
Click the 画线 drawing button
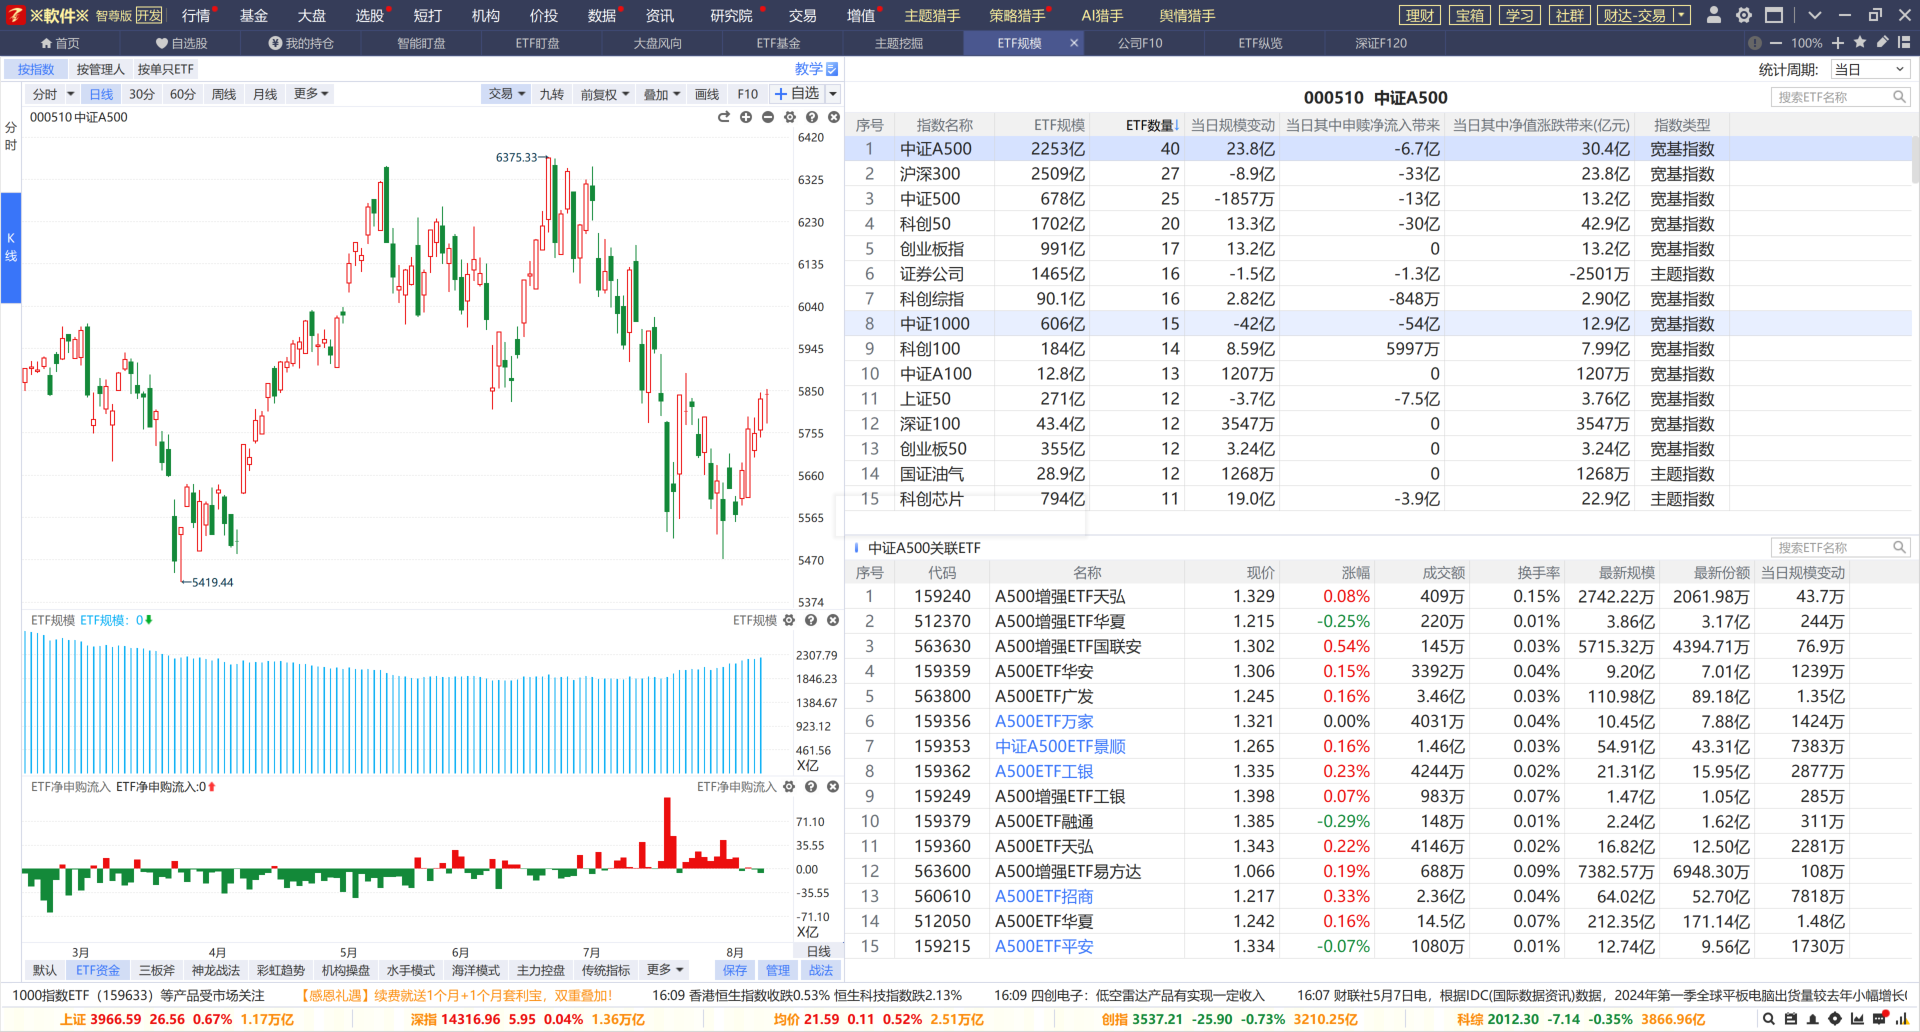coord(707,94)
